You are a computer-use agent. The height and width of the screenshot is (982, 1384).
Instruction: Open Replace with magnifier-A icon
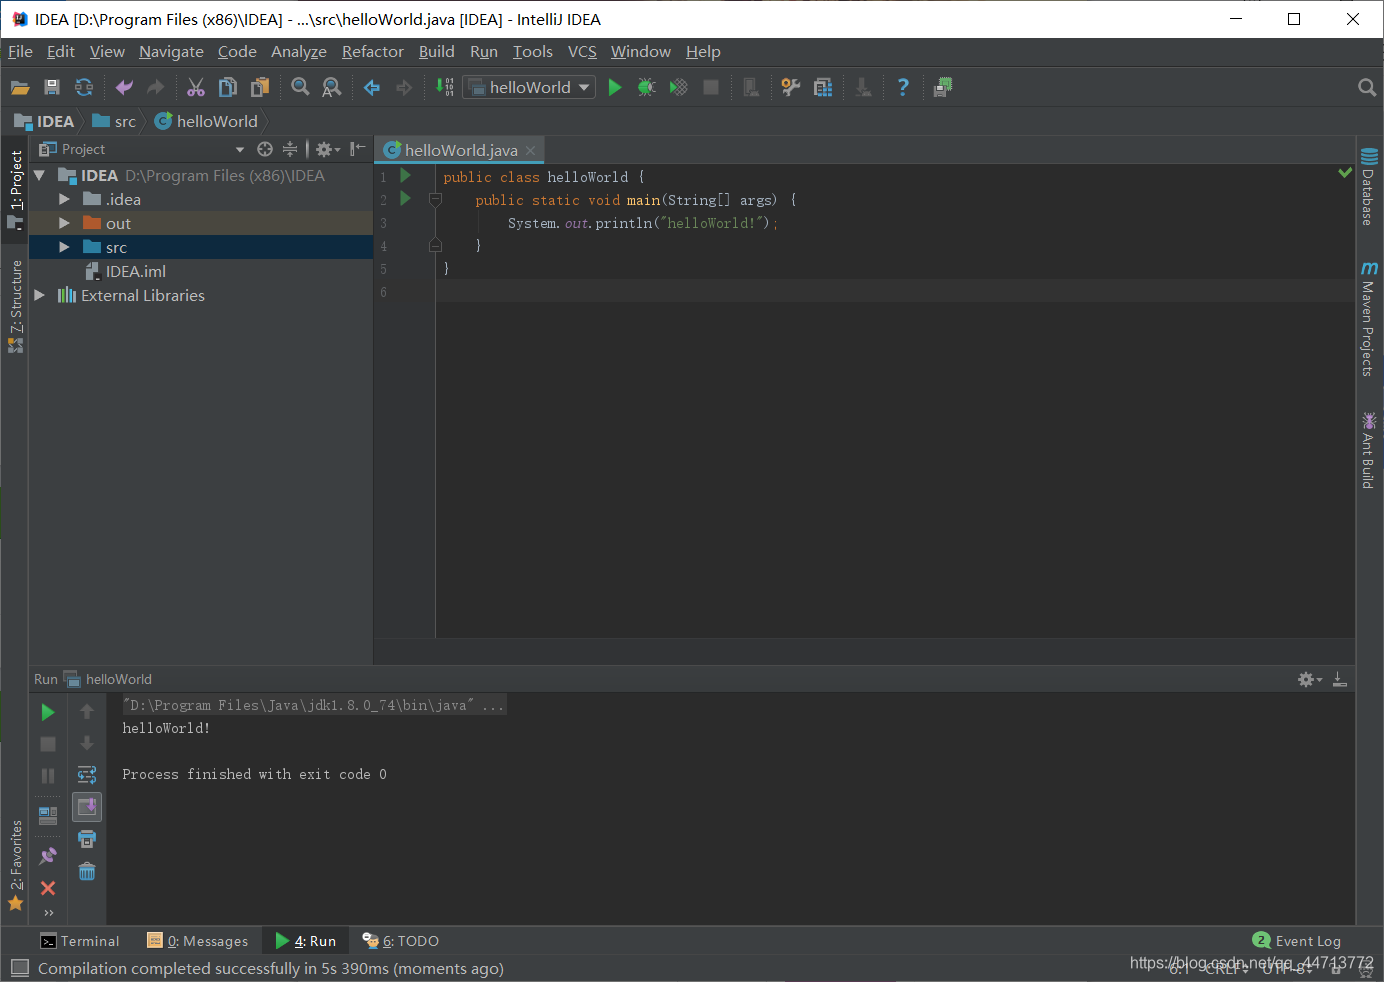(332, 88)
